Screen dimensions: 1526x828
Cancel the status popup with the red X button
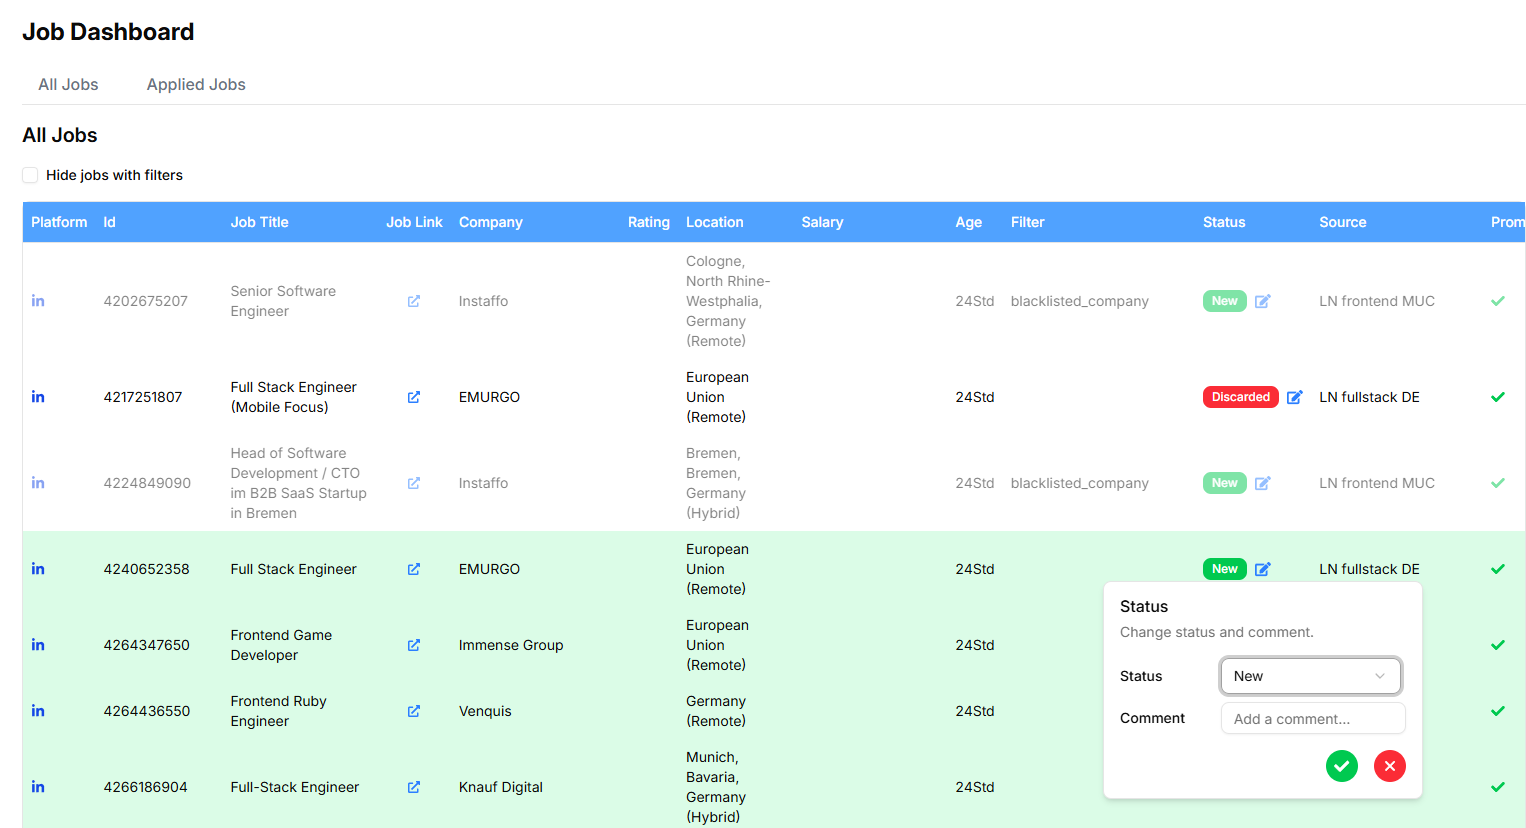point(1389,766)
